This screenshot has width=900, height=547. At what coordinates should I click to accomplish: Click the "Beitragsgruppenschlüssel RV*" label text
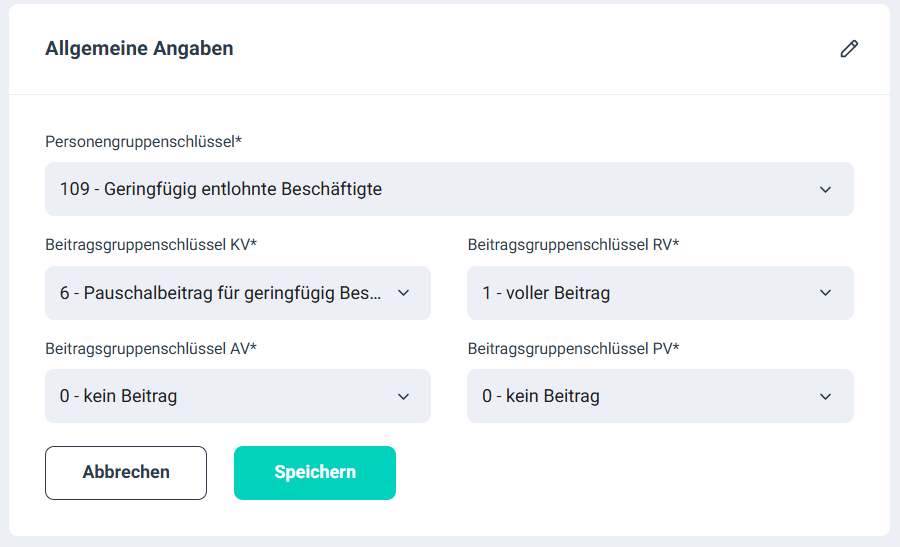[x=573, y=244]
